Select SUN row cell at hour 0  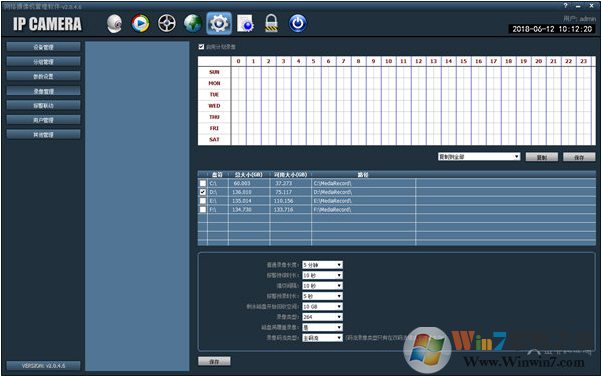[x=238, y=72]
